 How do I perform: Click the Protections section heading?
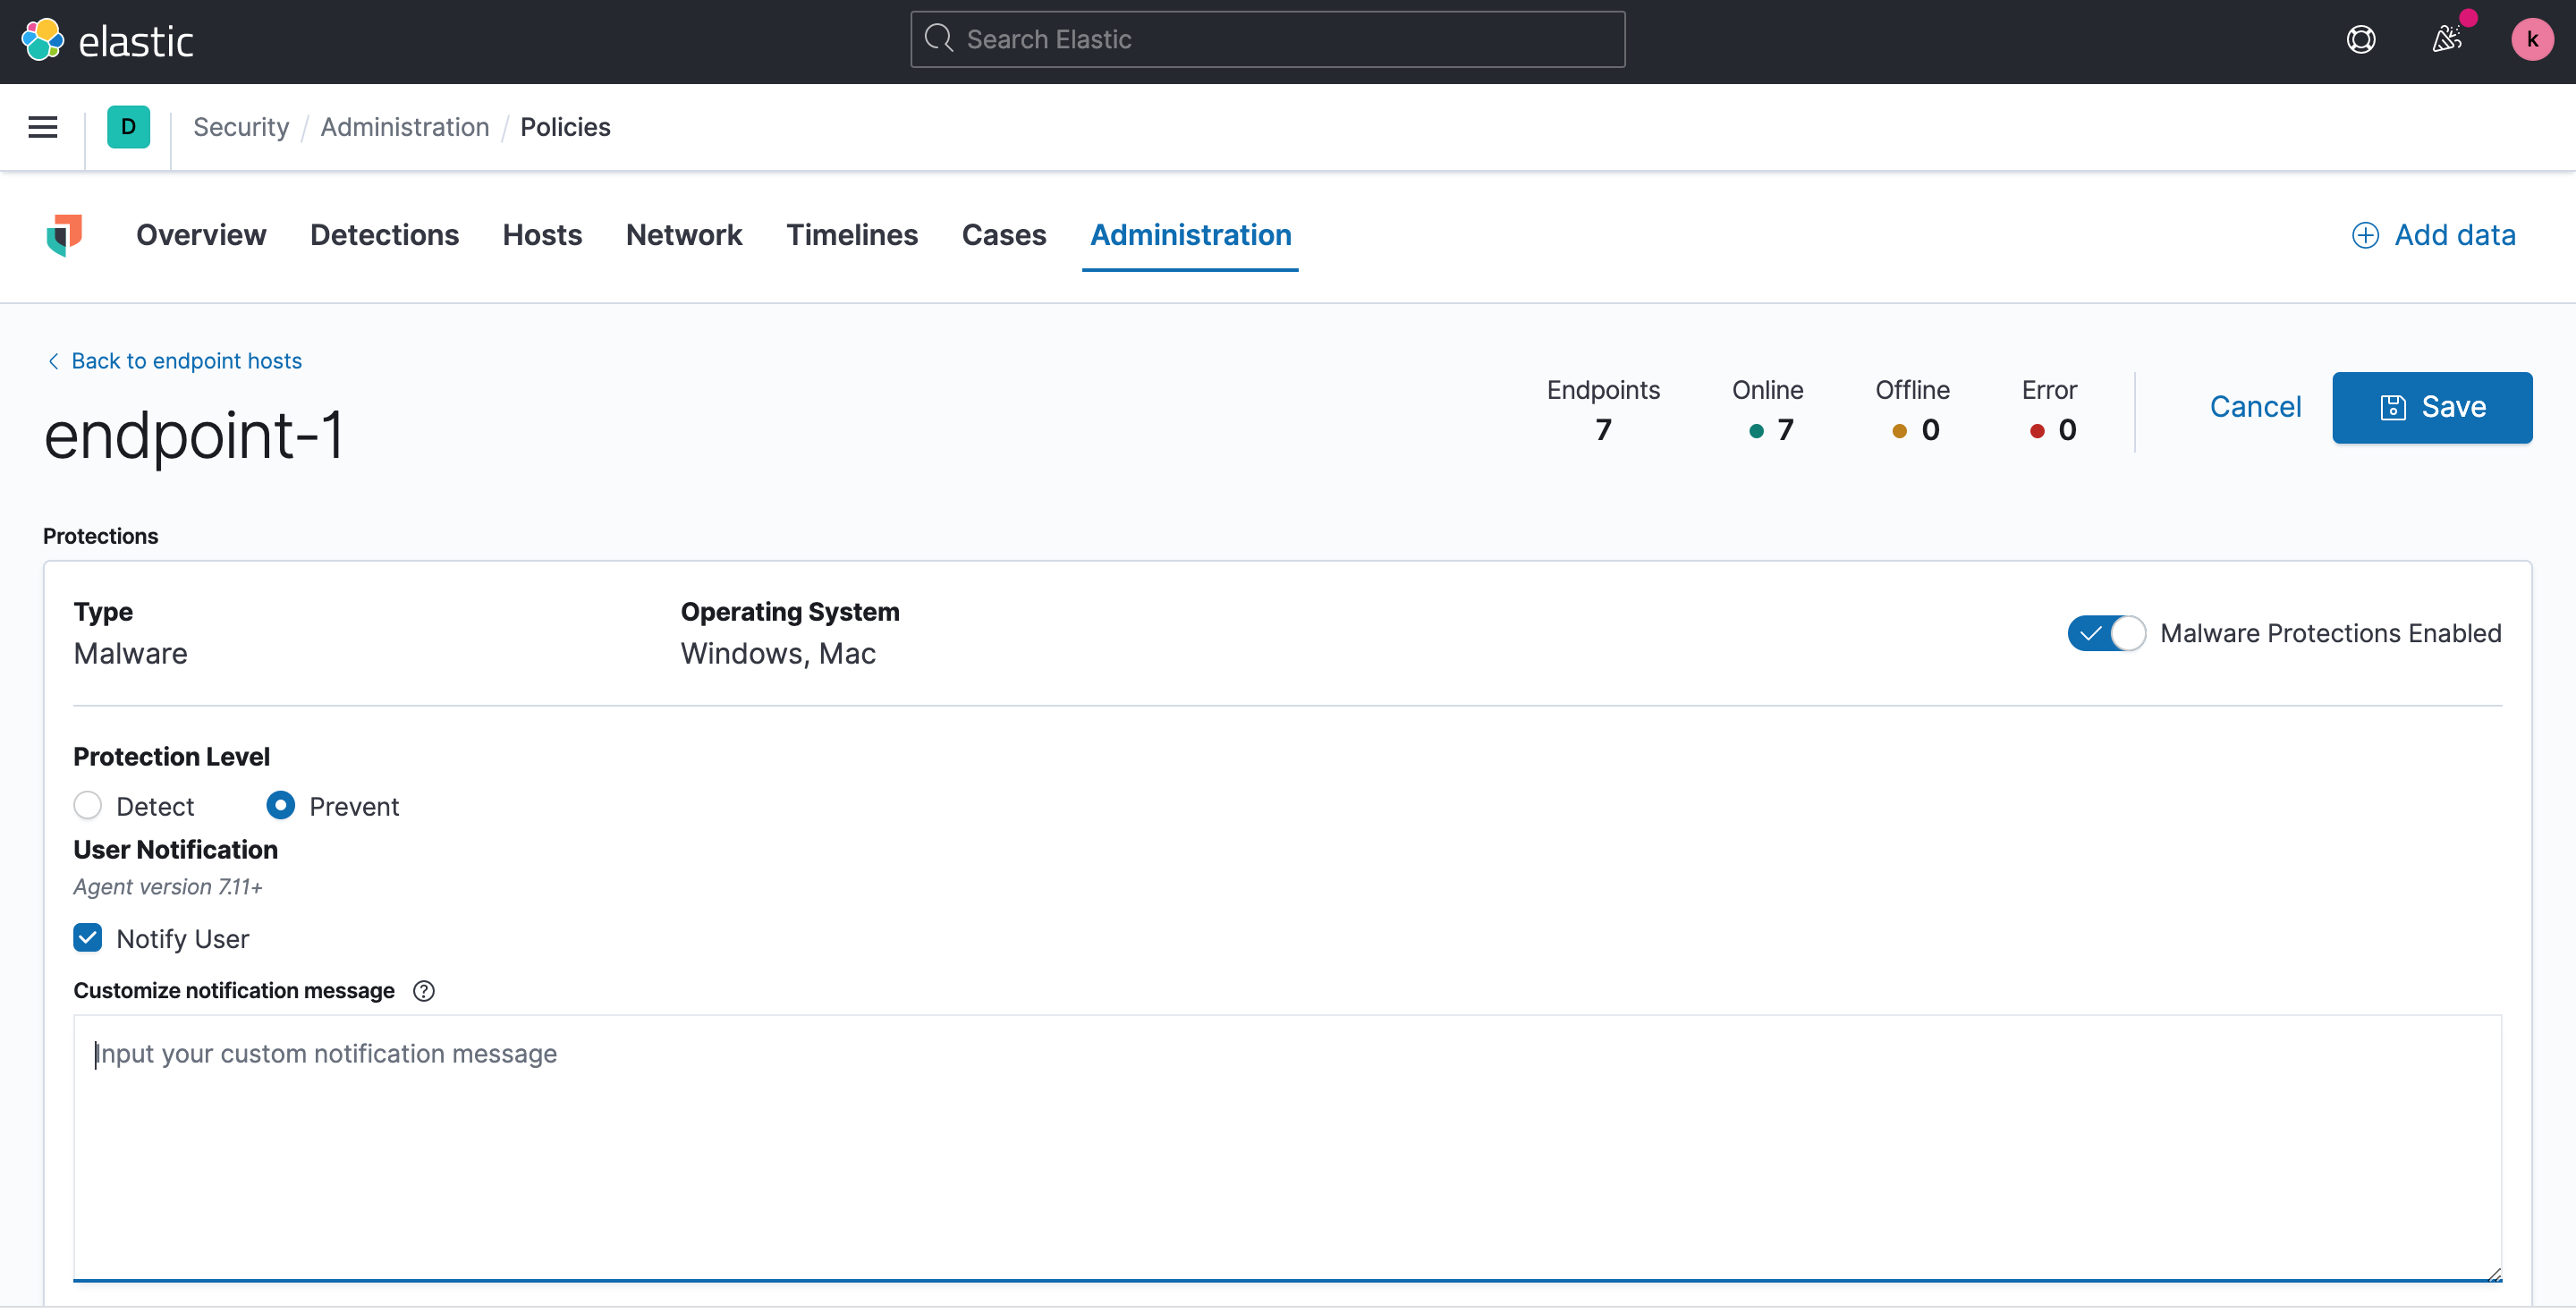point(100,536)
